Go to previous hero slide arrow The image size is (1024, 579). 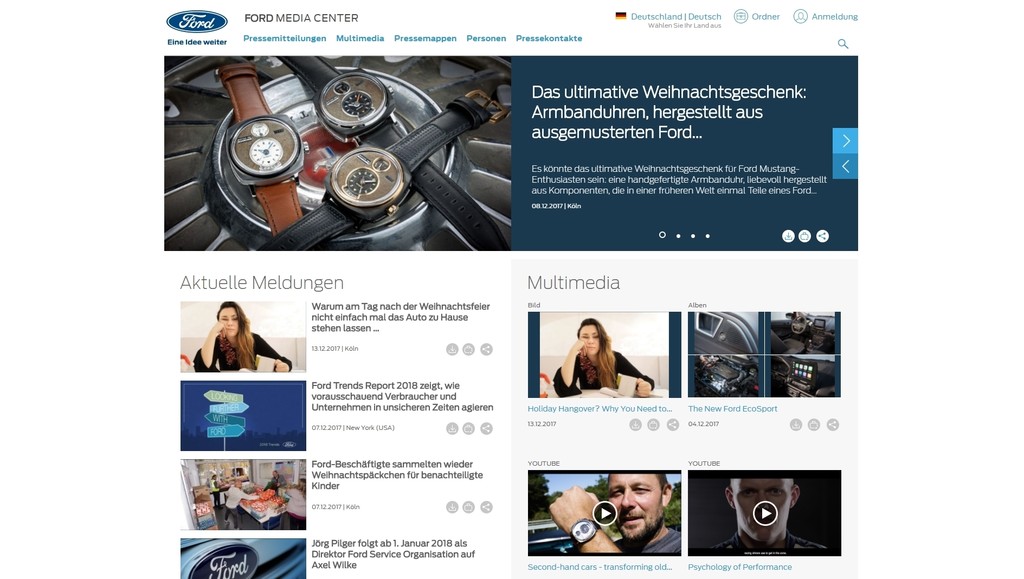coord(845,166)
